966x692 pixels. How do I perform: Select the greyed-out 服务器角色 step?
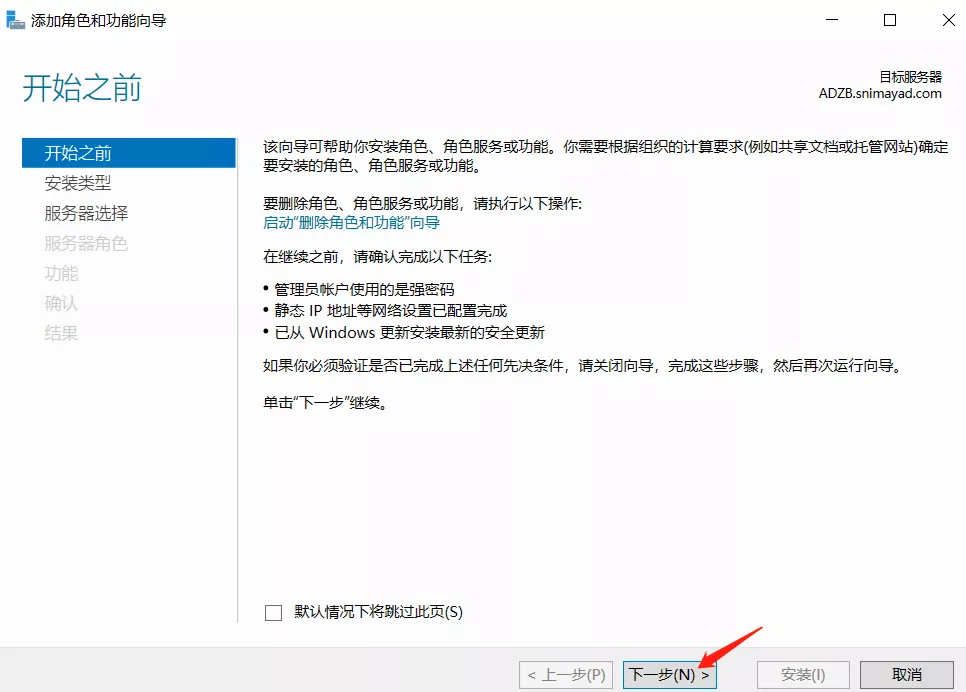click(x=86, y=243)
